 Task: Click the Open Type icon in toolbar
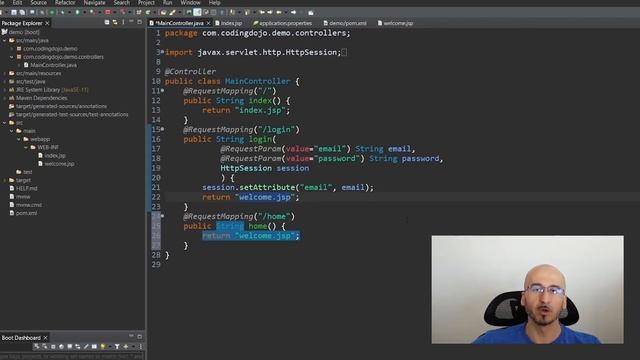pyautogui.click(x=163, y=12)
